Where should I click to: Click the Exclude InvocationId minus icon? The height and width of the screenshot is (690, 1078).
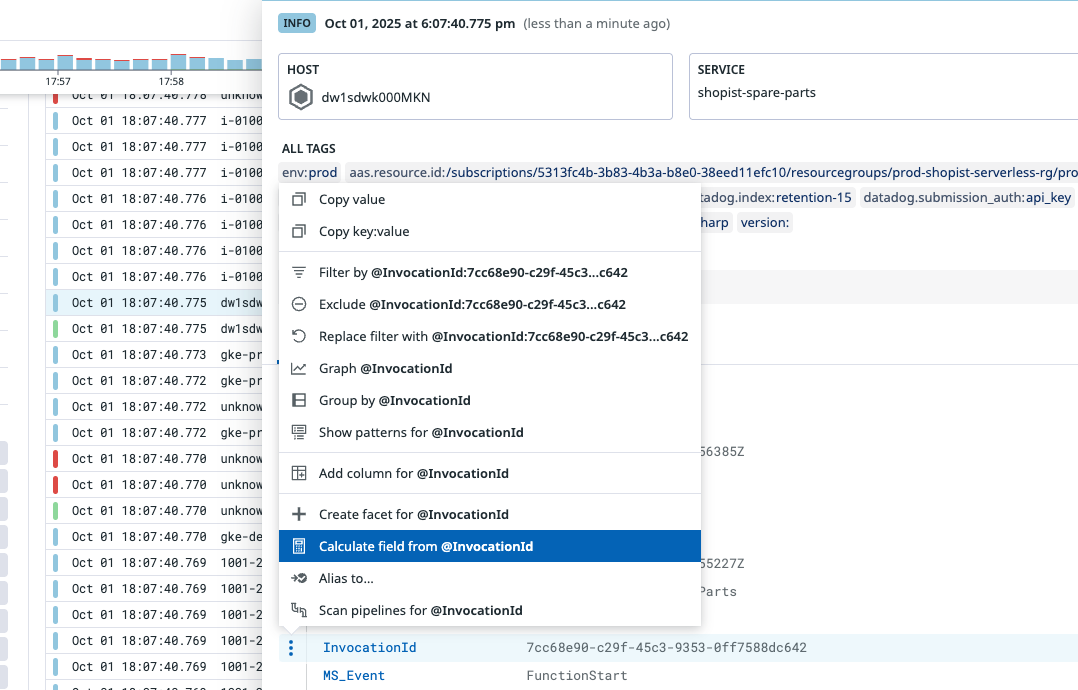[x=298, y=304]
